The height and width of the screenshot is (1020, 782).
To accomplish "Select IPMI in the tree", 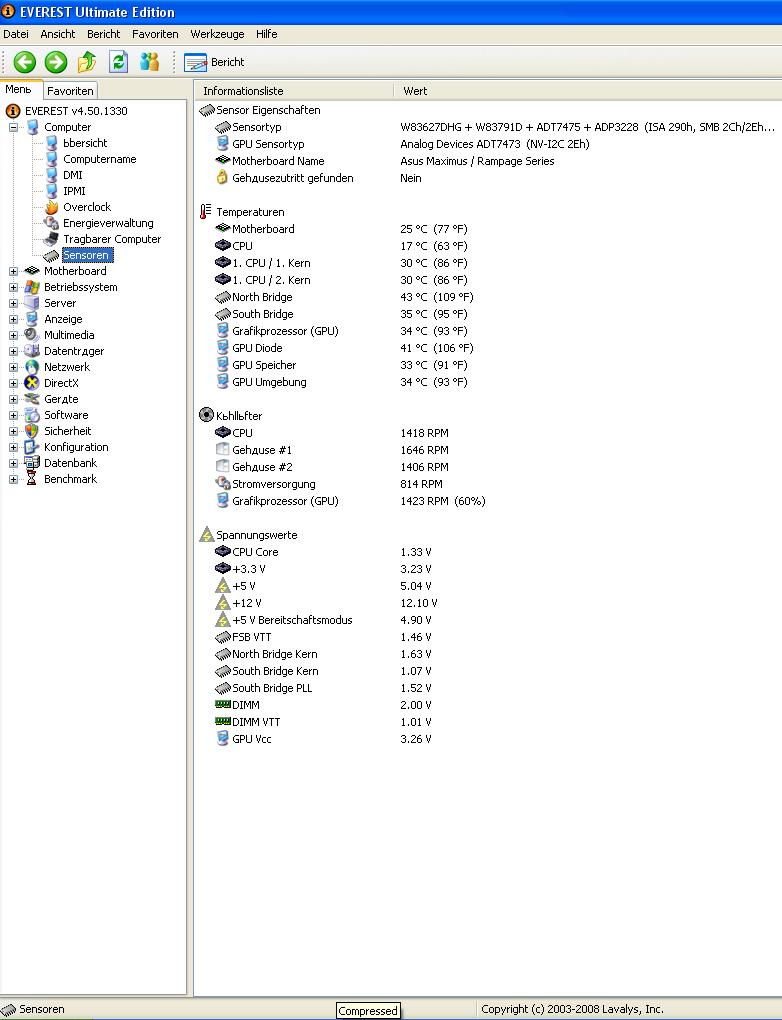I will [74, 191].
